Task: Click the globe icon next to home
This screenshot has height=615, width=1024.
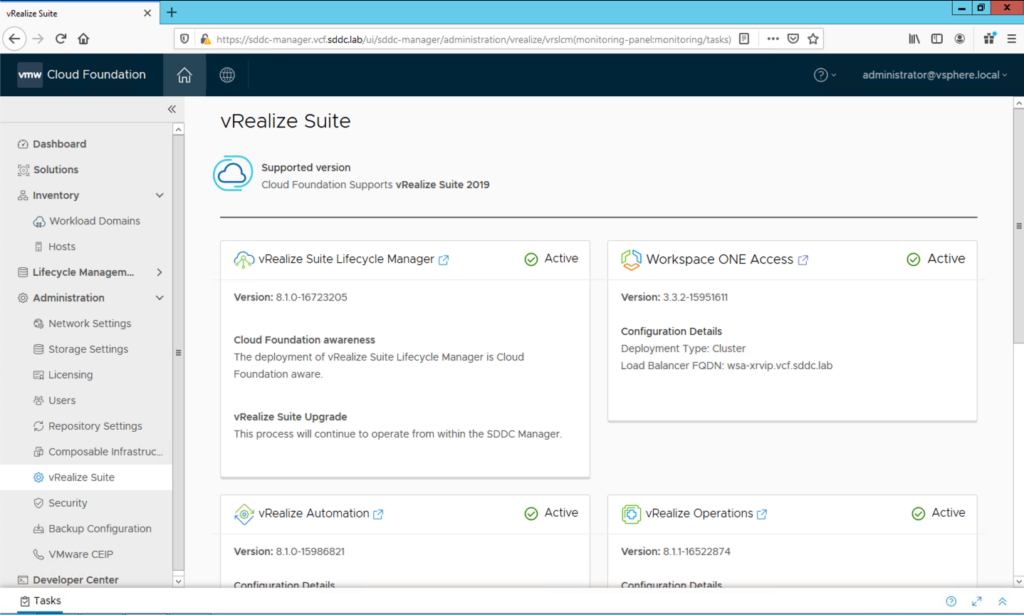Action: point(226,74)
